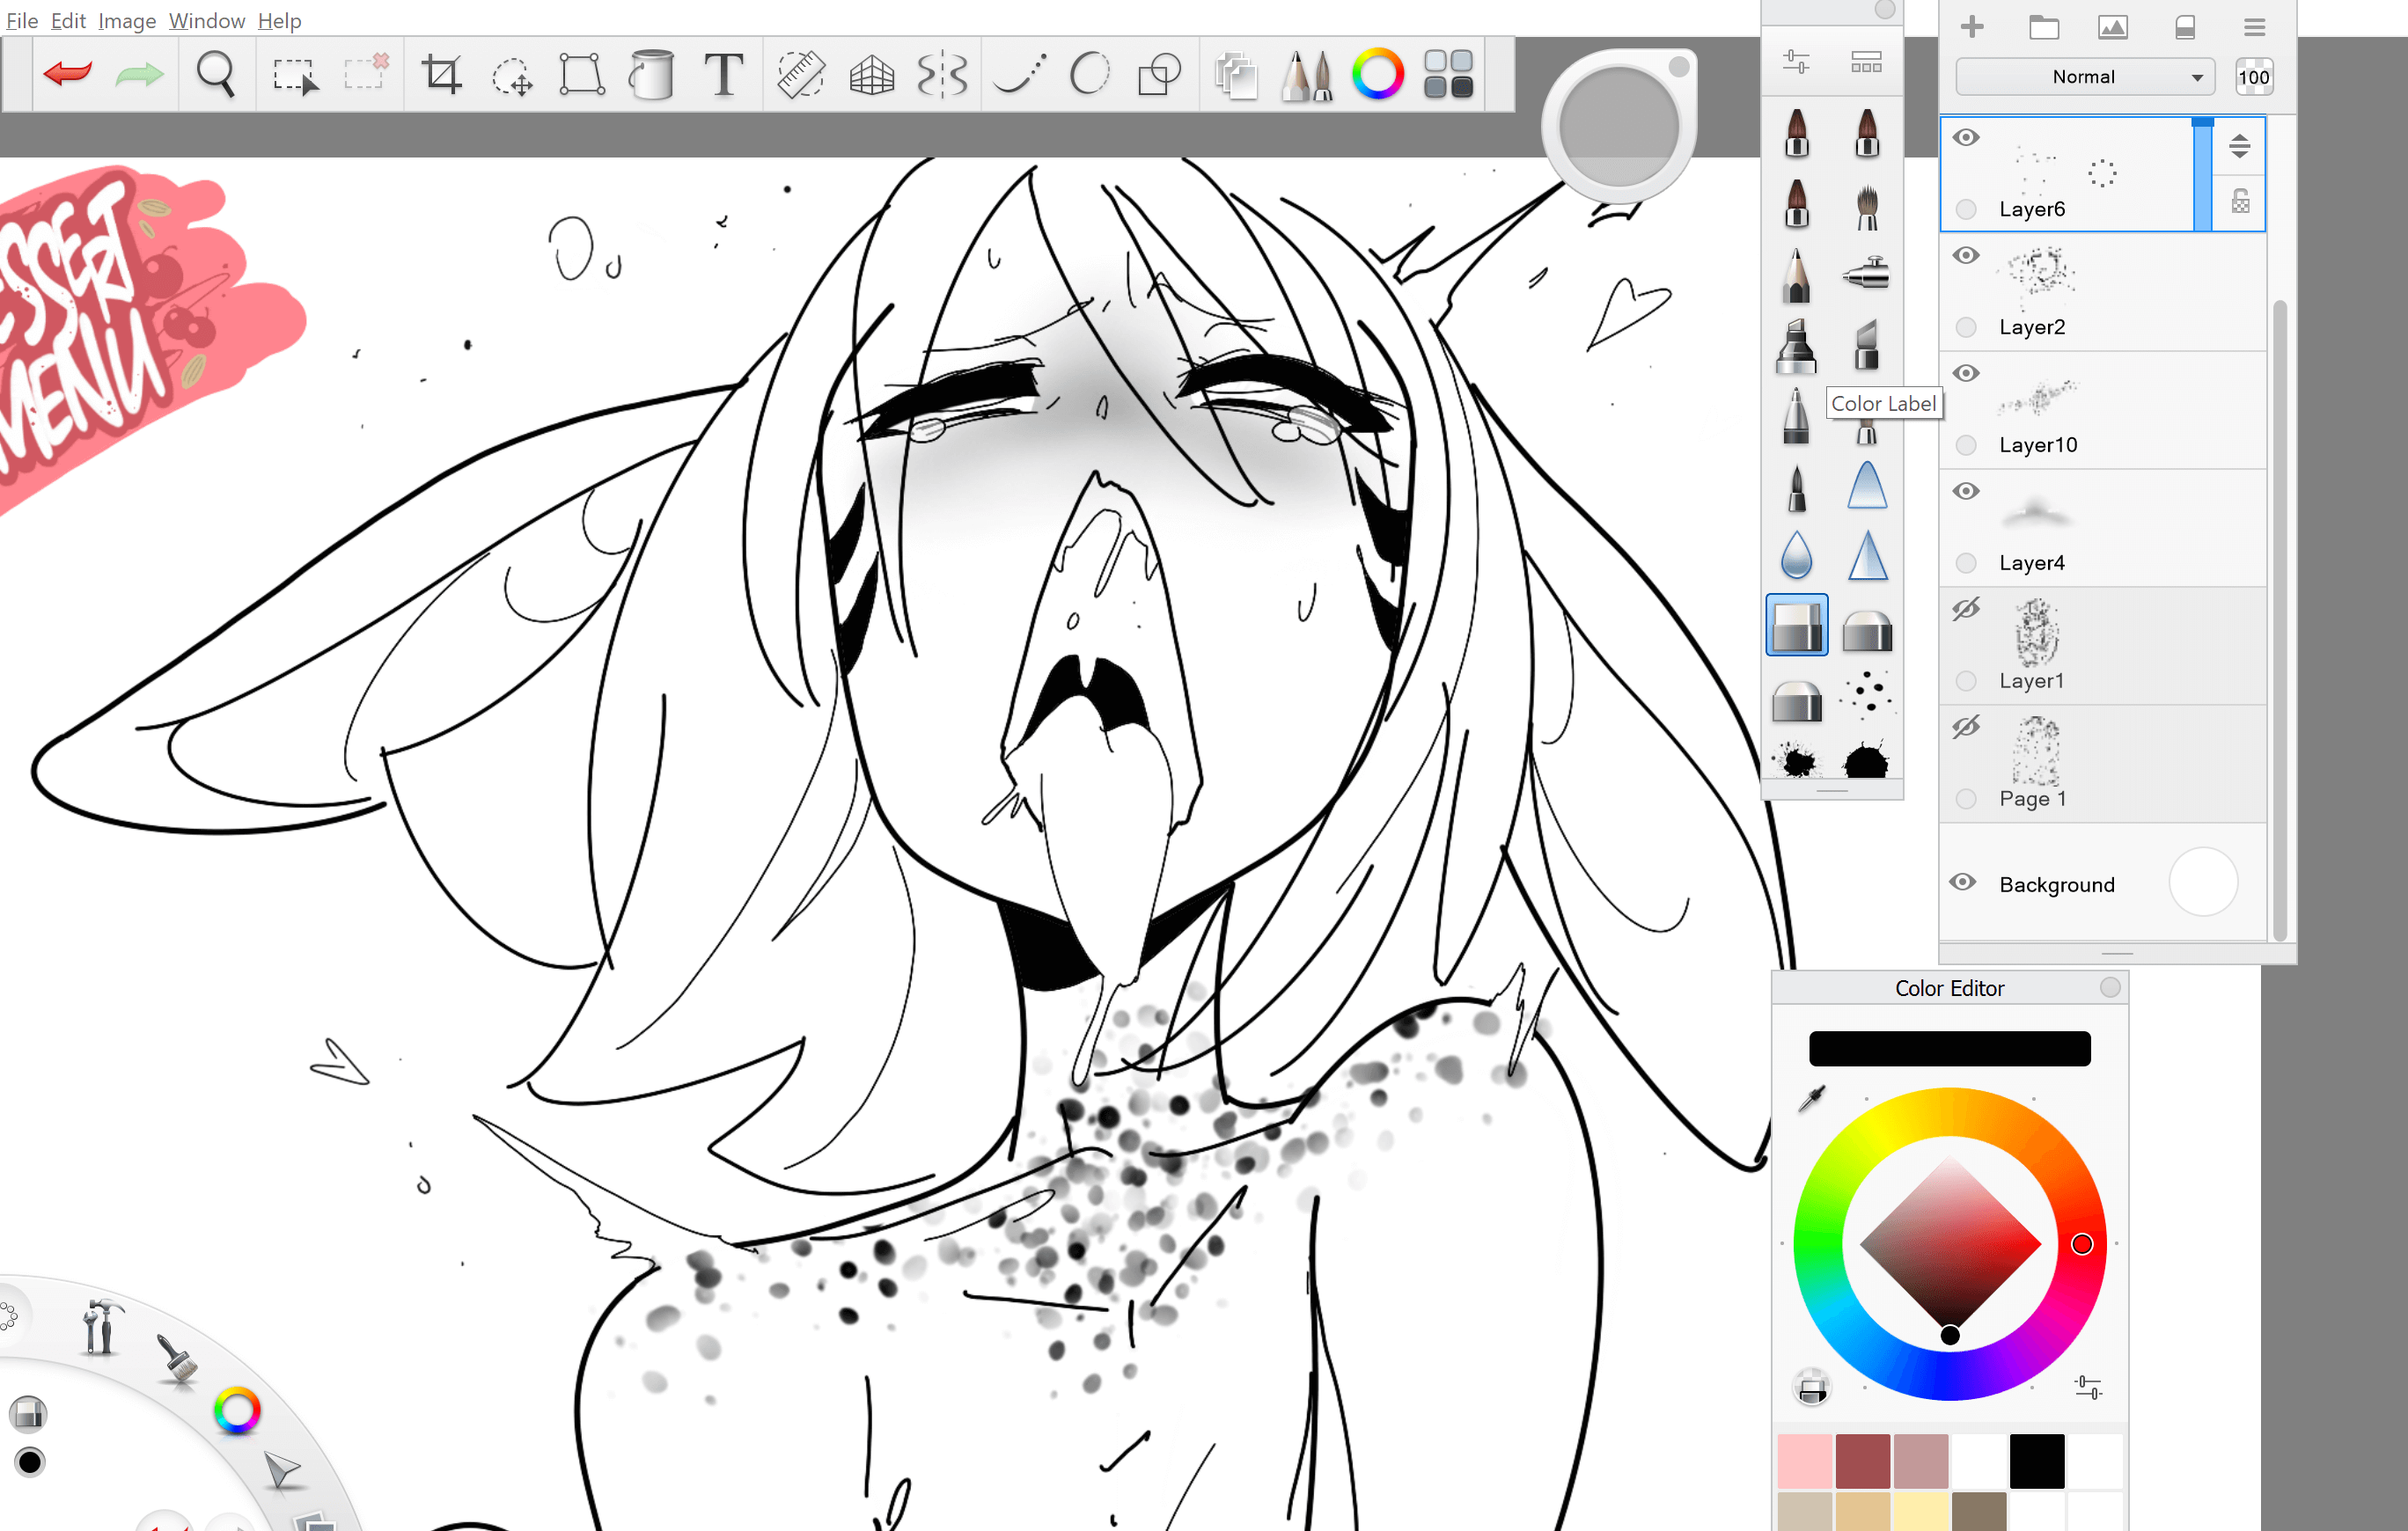
Task: Open the Ruler tool
Action: 800,75
